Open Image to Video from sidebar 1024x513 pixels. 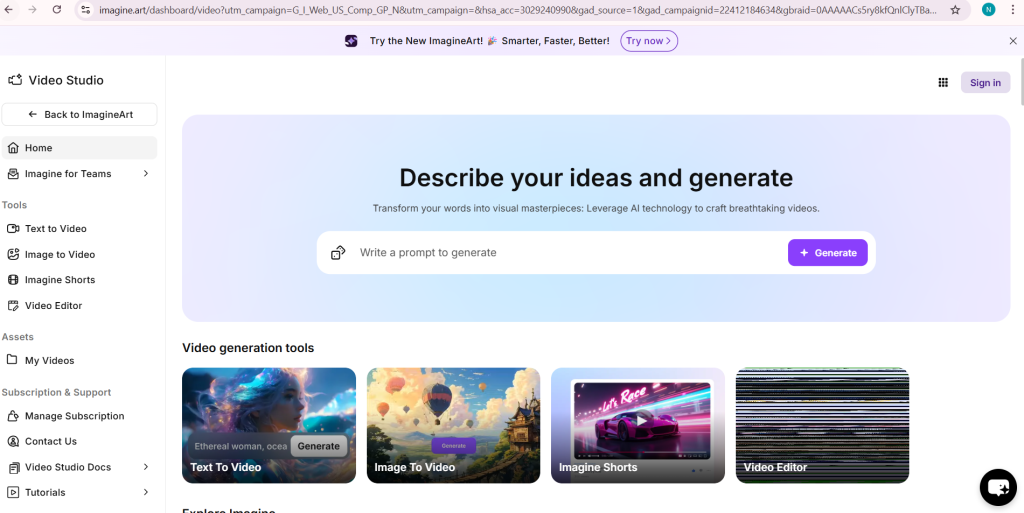(60, 255)
